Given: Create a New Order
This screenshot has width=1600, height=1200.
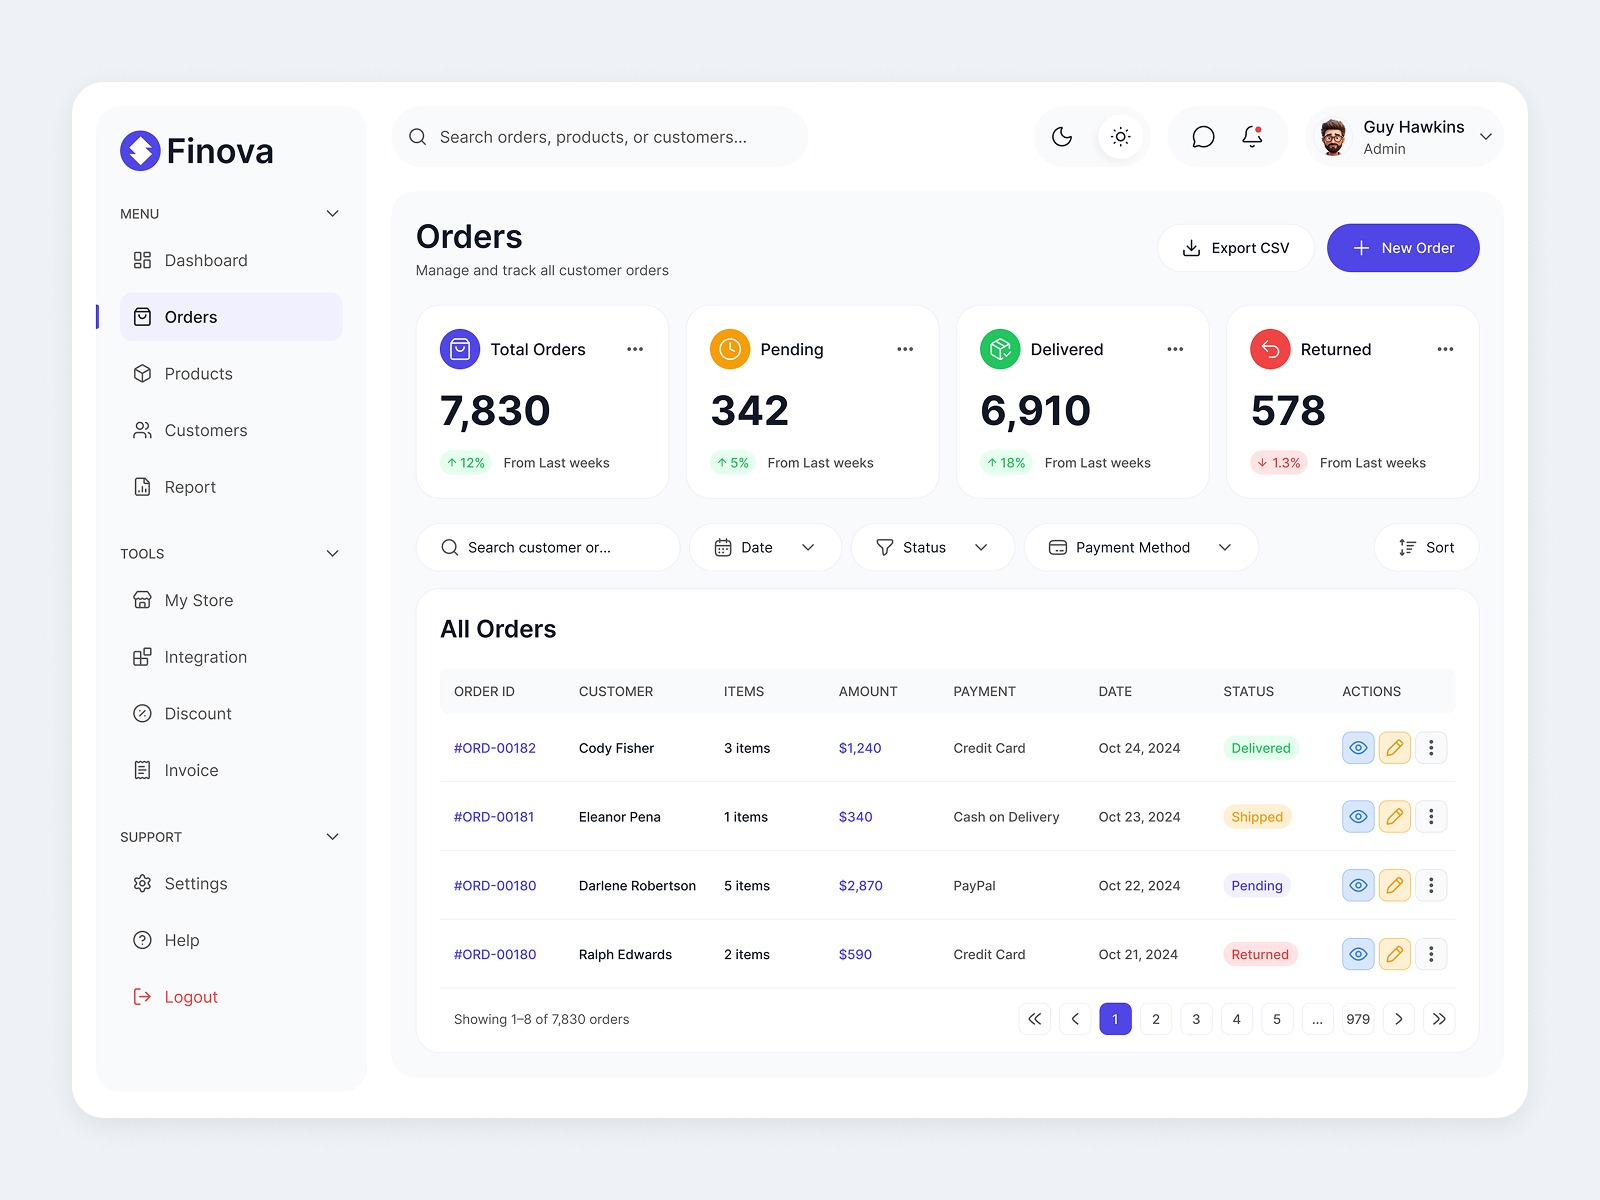Looking at the screenshot, I should (1403, 248).
